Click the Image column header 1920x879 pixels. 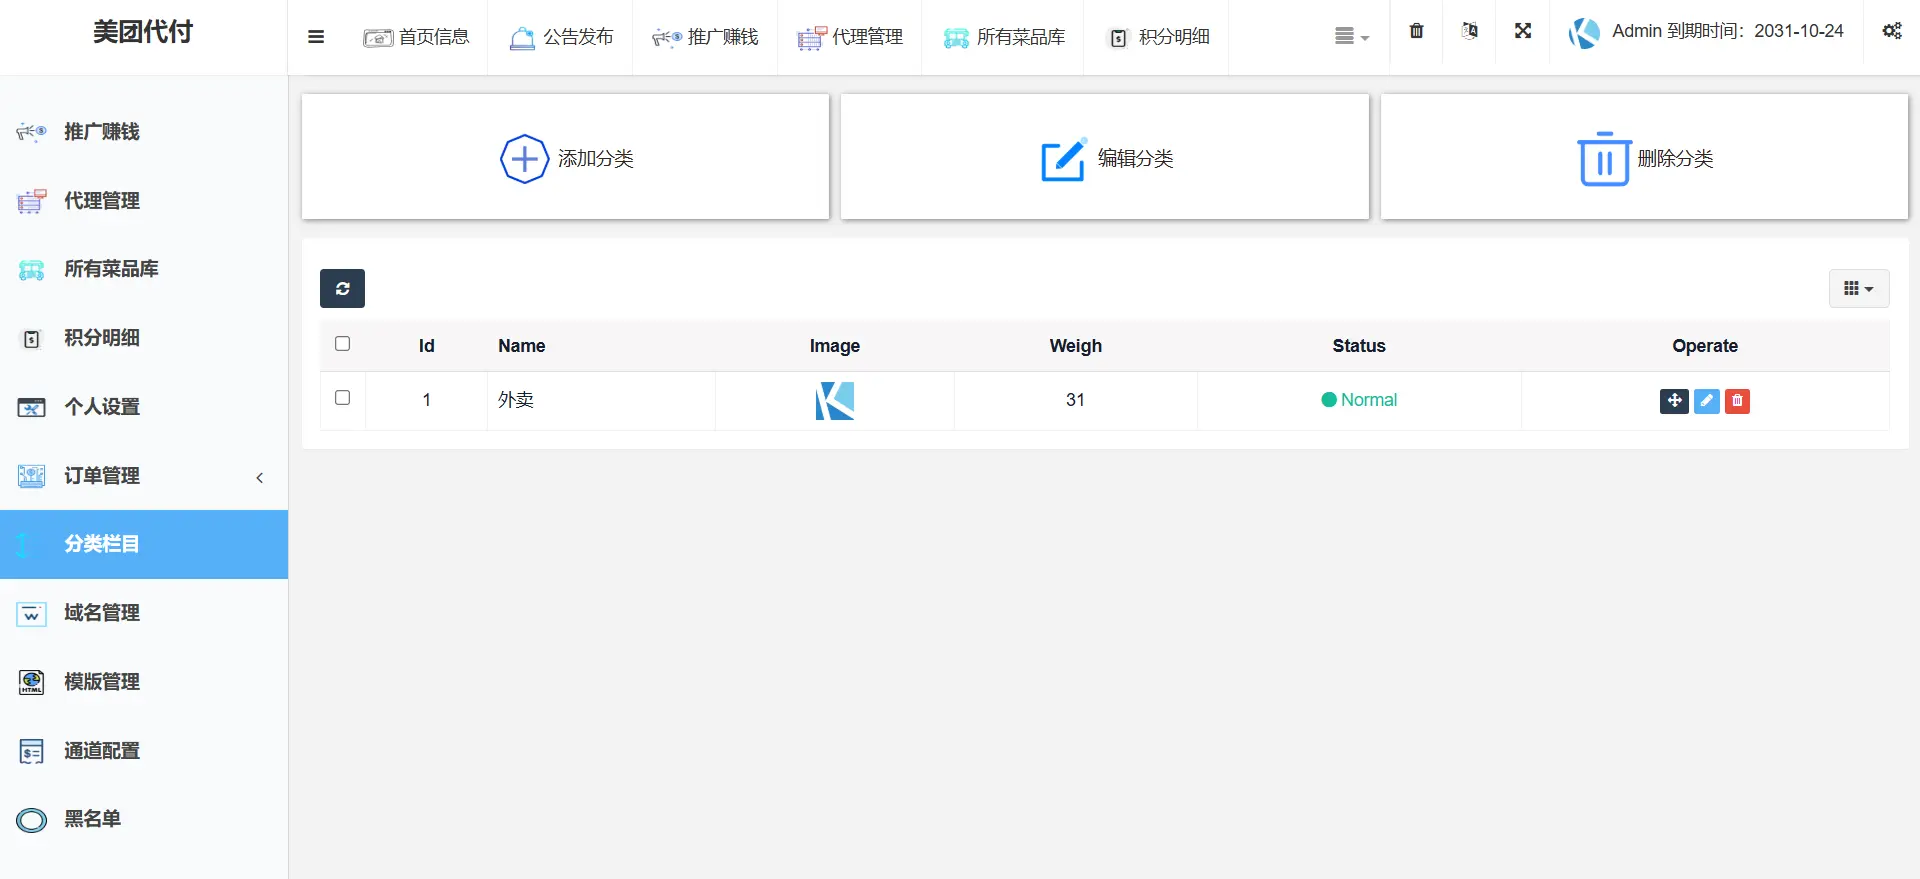click(x=835, y=346)
